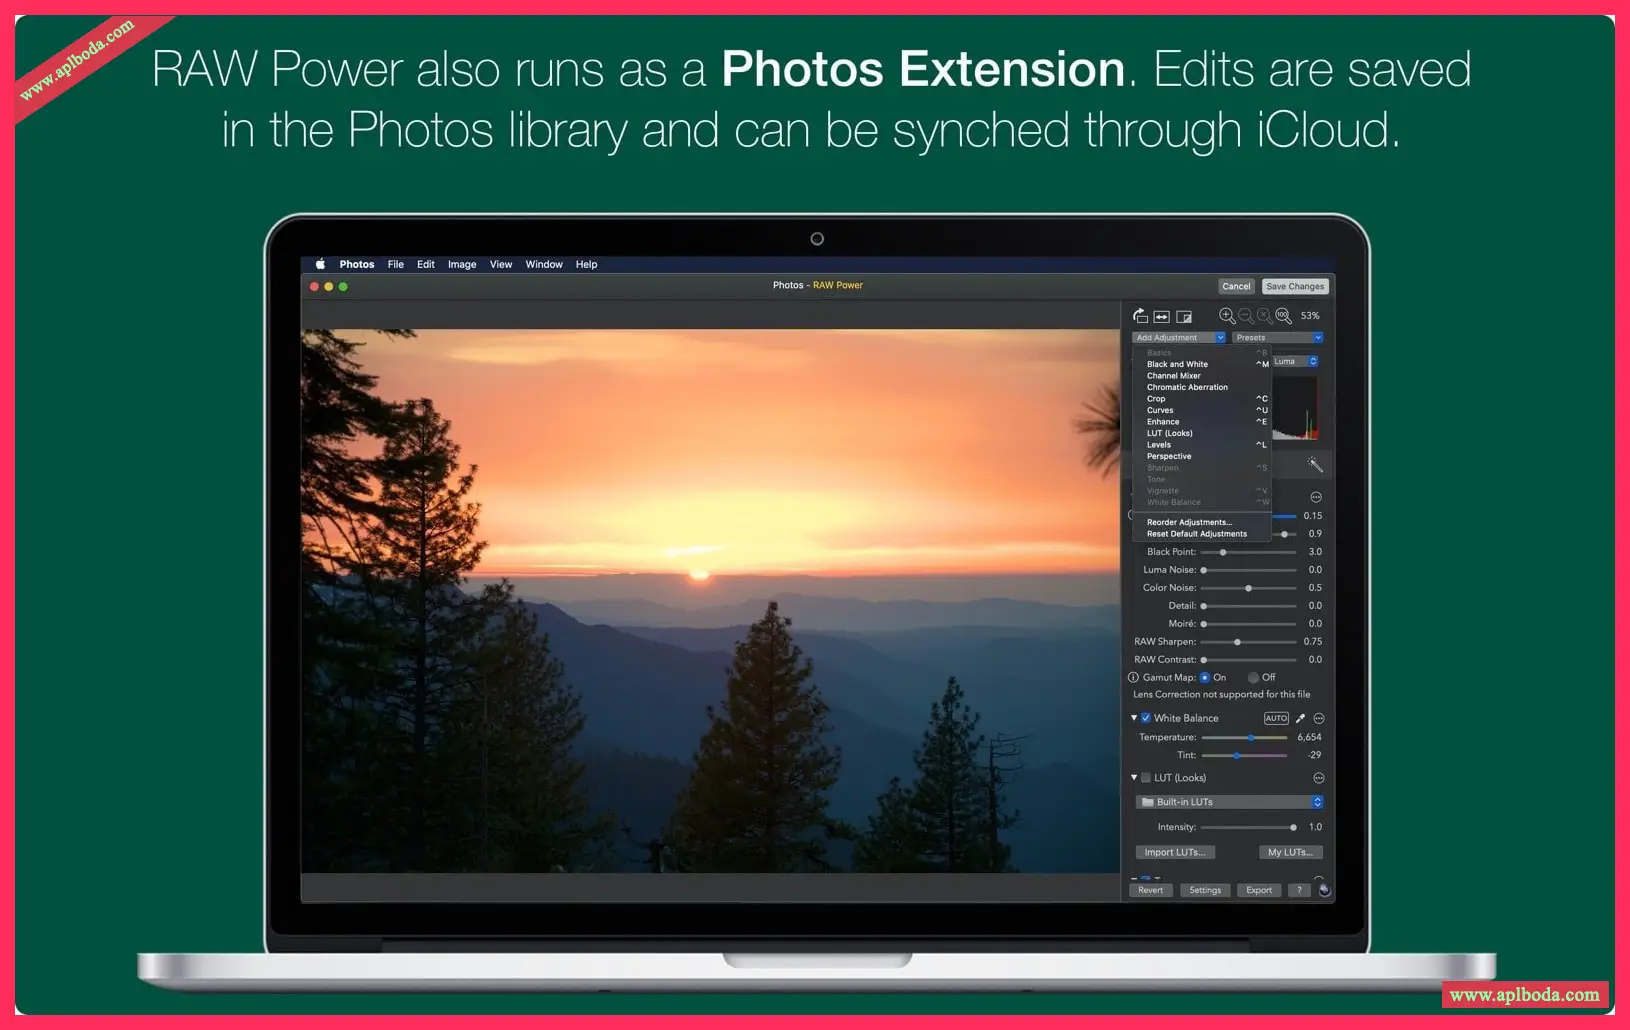Screen dimensions: 1630x1030
Task: Click the Temperature value 6,654
Action: point(1309,737)
